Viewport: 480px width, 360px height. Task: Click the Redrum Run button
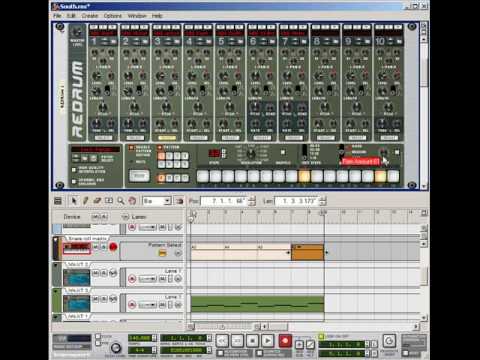coord(139,176)
